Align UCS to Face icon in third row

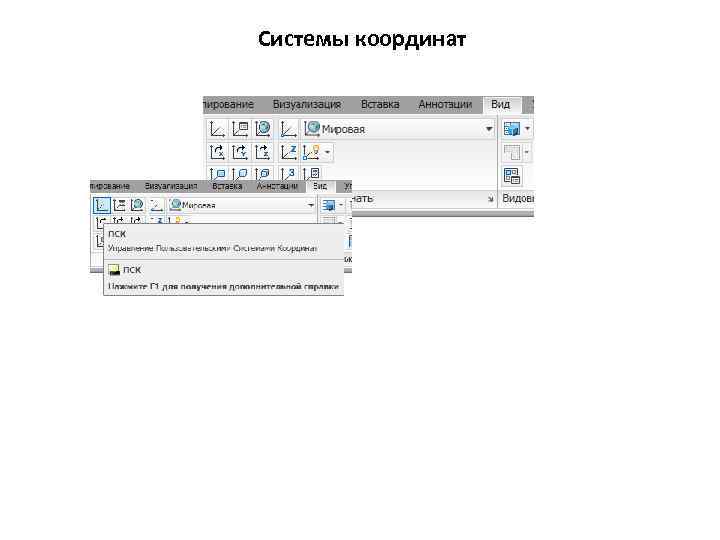263,173
